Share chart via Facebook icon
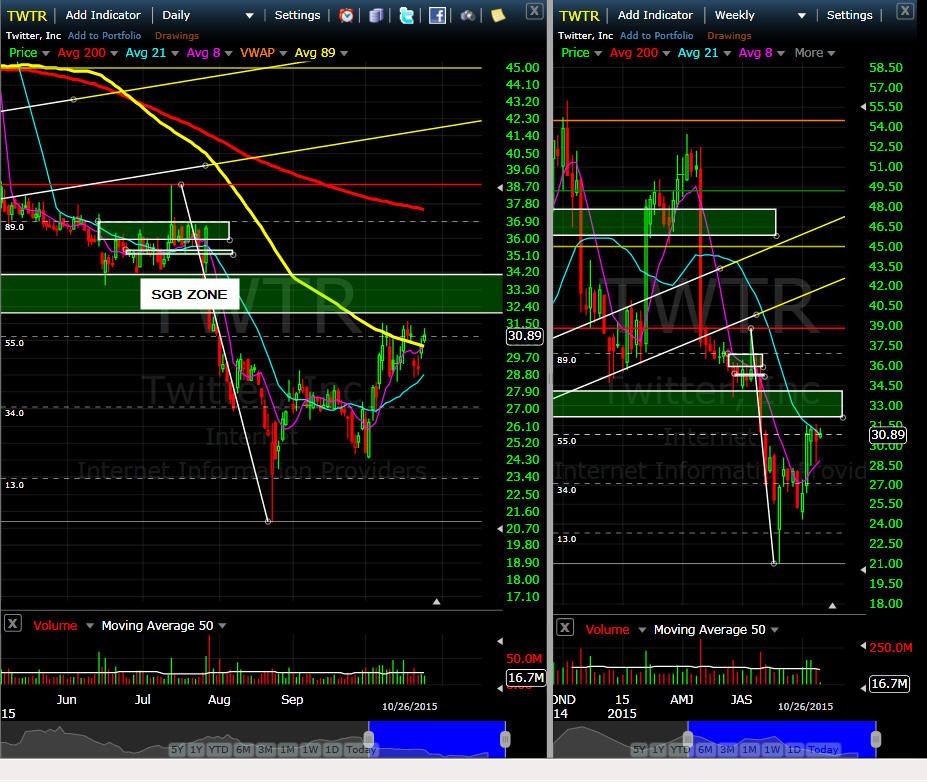 [x=437, y=15]
